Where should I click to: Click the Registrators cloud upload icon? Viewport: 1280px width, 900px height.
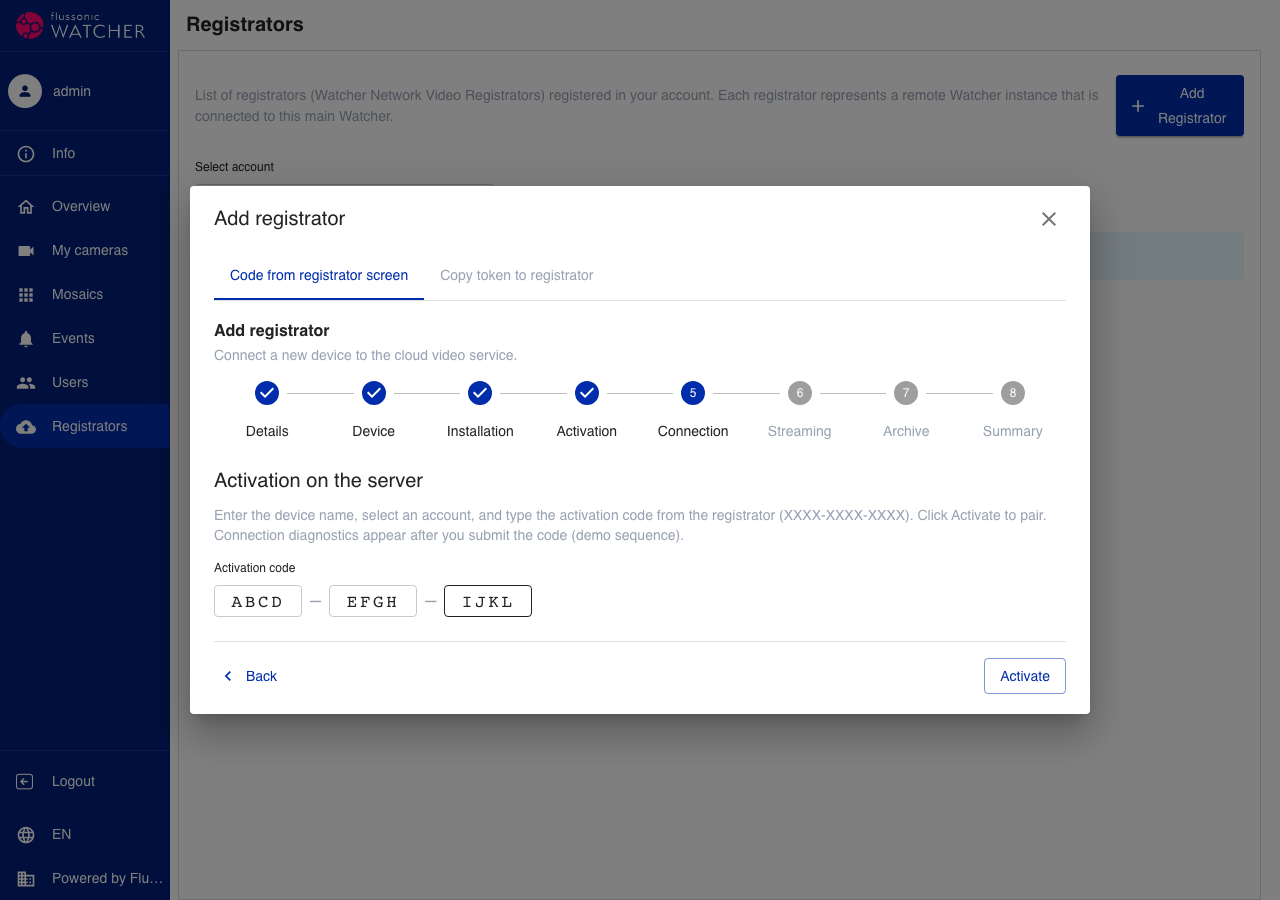coord(26,427)
